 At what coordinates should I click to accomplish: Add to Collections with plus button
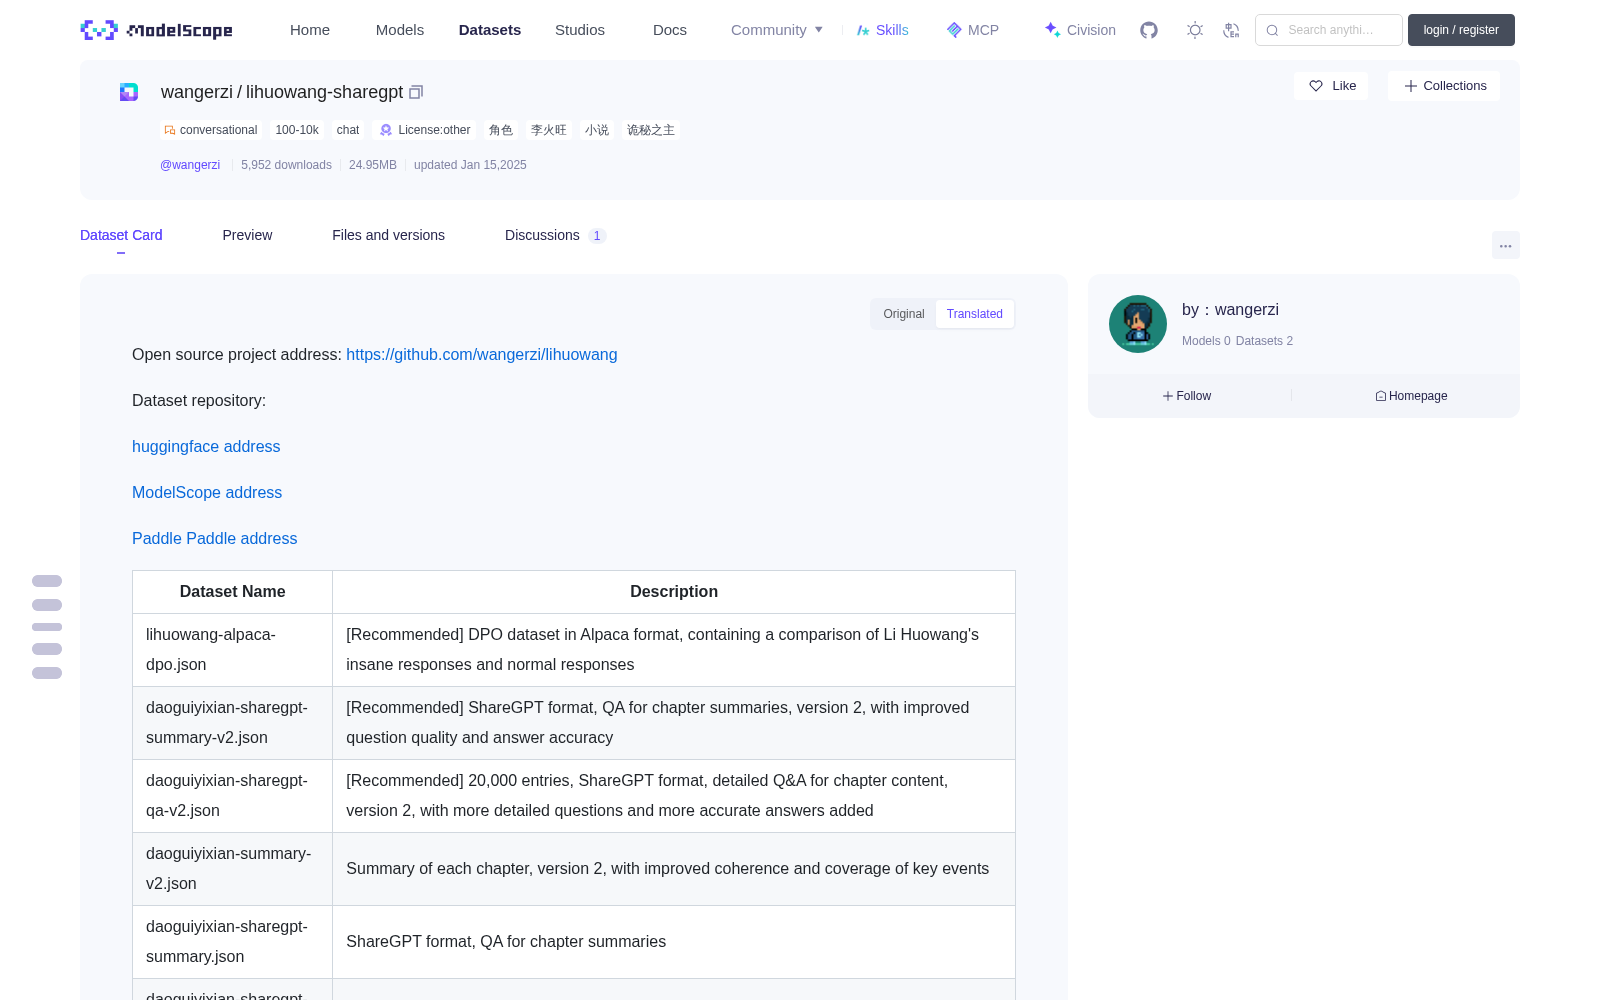(1444, 86)
